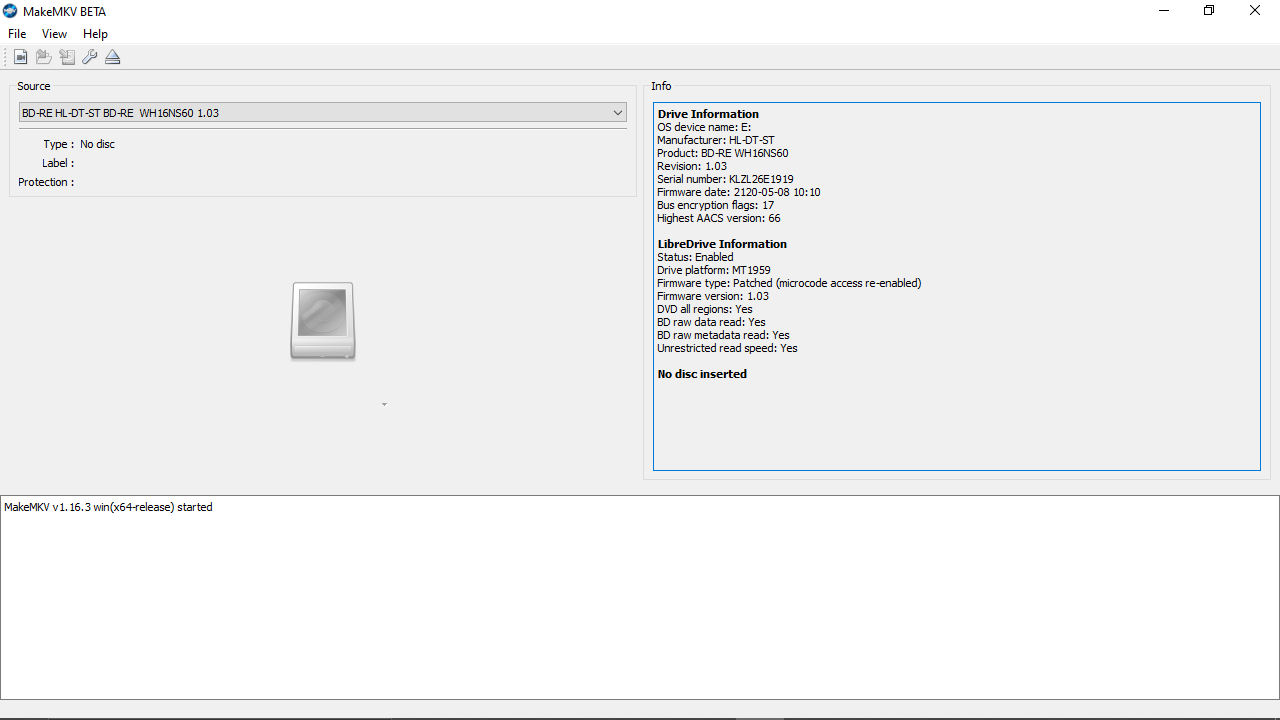
Task: Click the 'Type : No disc' text
Action: point(79,144)
